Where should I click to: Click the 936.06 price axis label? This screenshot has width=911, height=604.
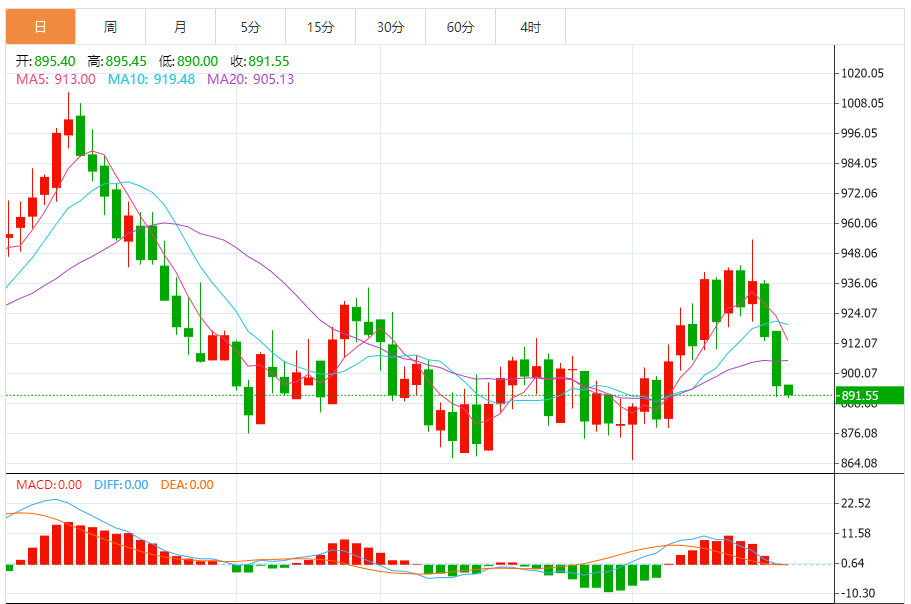pos(859,283)
